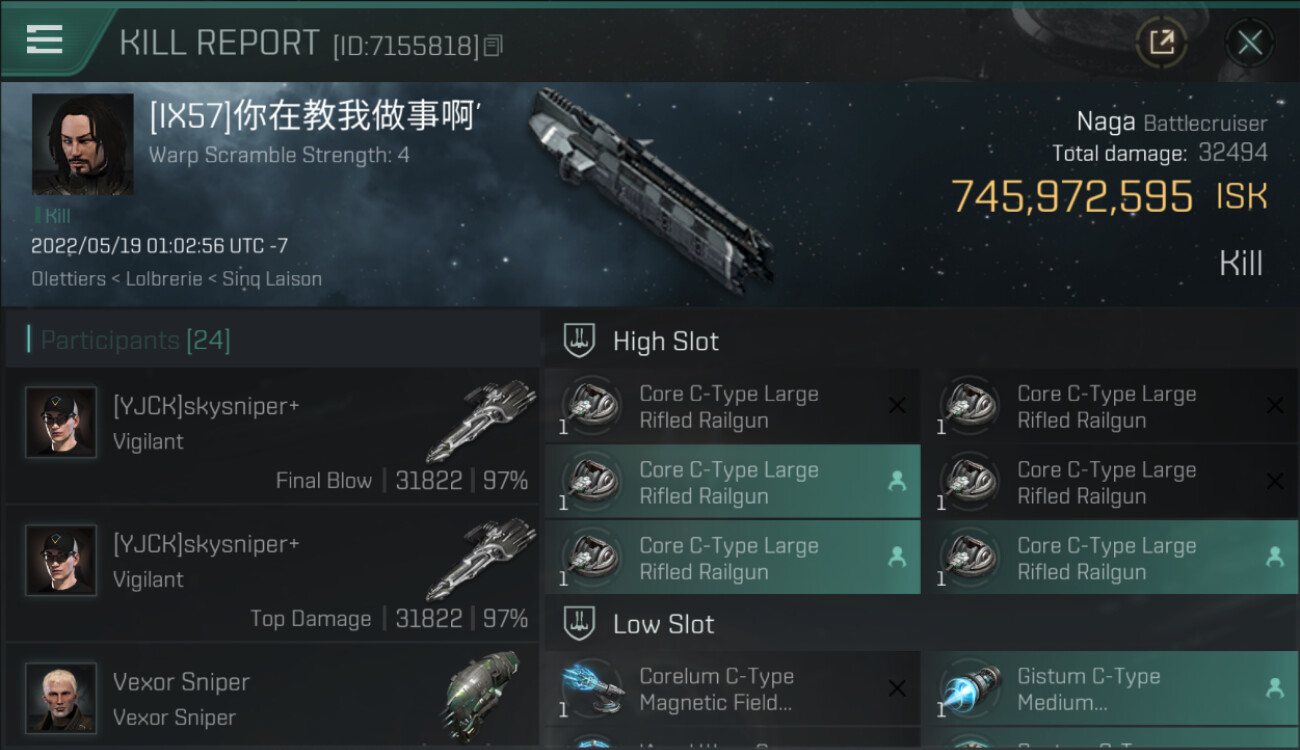Copy the kill report ID icon

[x=493, y=46]
